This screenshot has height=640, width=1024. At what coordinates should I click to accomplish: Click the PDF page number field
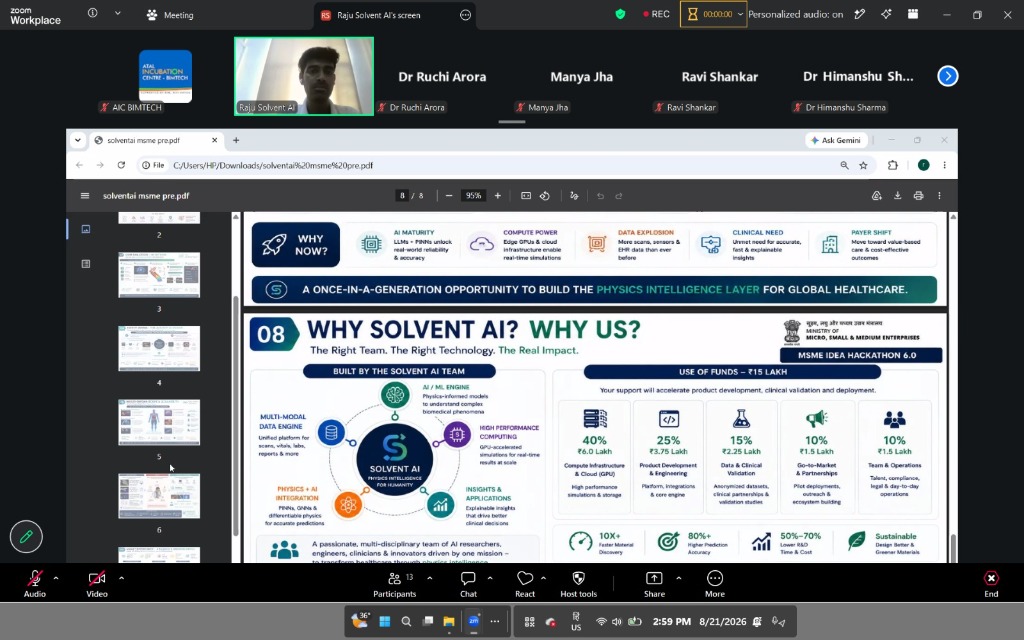point(402,196)
